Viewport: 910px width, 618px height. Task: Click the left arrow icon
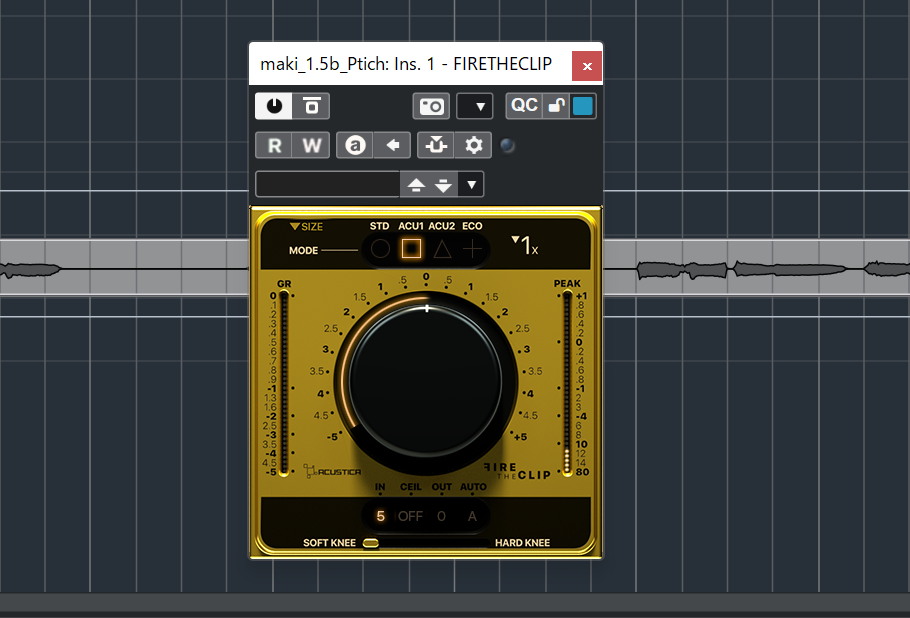392,145
